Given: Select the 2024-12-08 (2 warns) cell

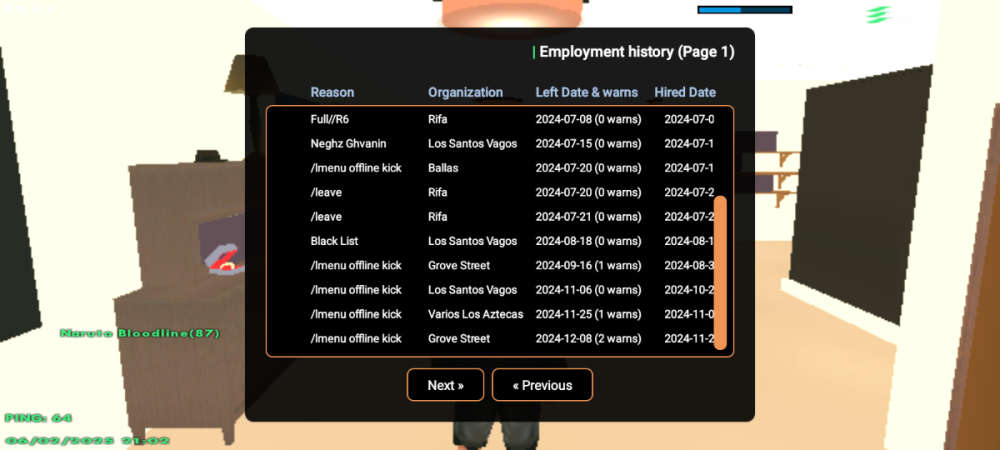Looking at the screenshot, I should (x=588, y=338).
